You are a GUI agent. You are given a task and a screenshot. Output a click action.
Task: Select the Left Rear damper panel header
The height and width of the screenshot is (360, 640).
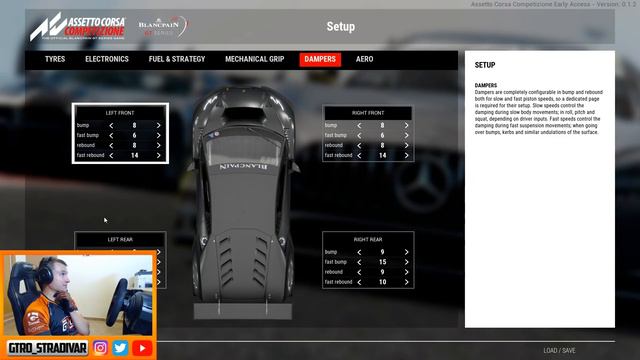pyautogui.click(x=120, y=240)
